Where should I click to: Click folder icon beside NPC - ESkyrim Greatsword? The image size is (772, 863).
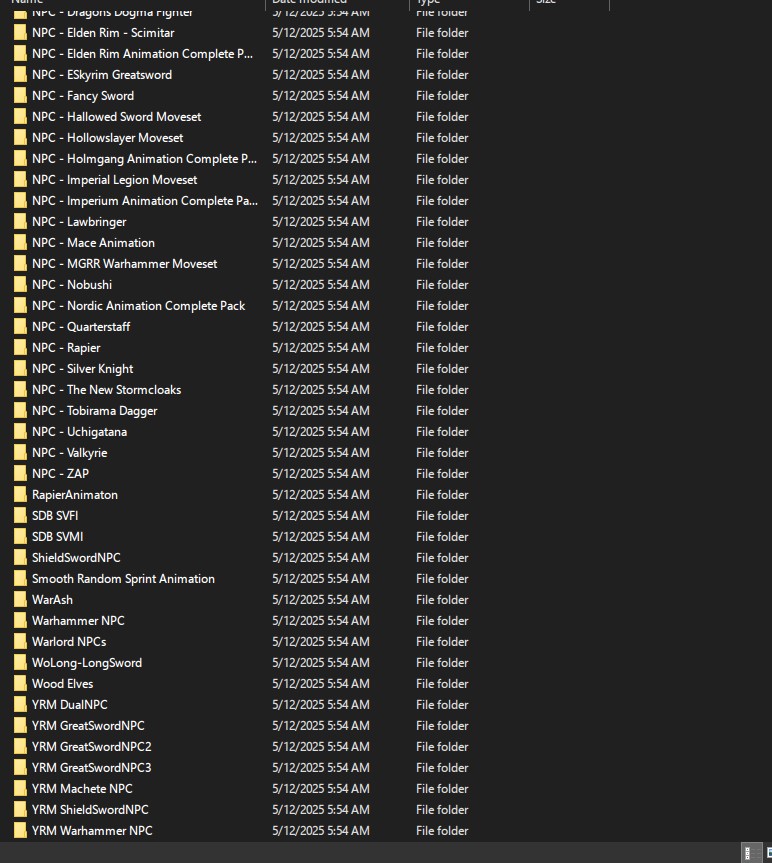click(20, 75)
